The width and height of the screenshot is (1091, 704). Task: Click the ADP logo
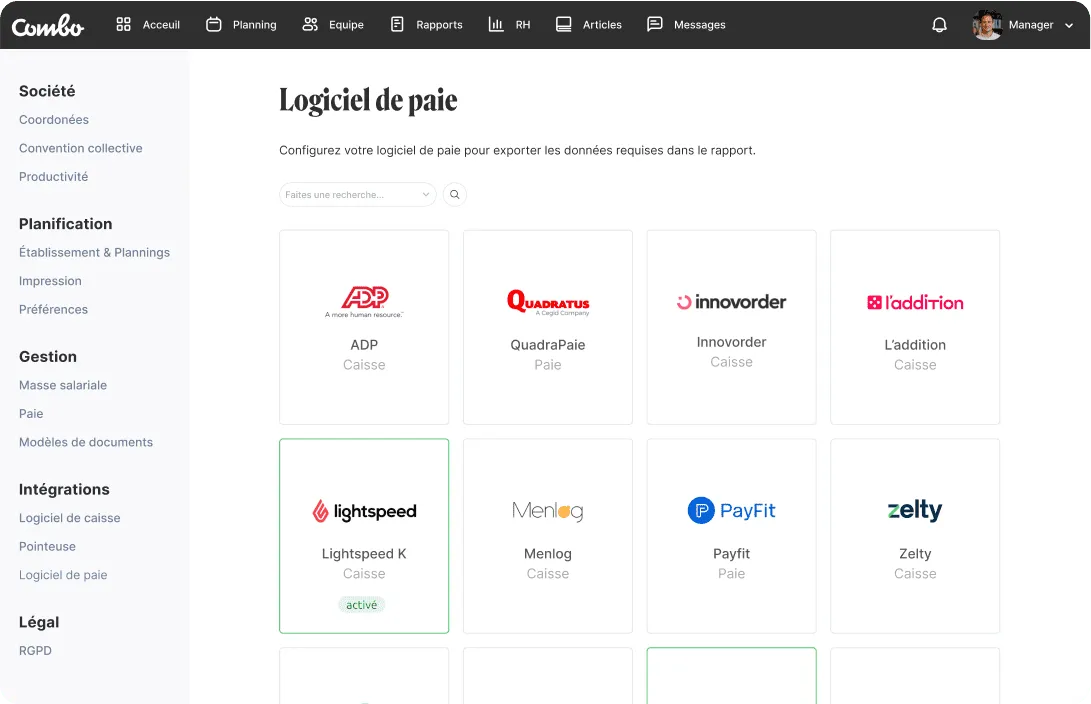(x=364, y=302)
